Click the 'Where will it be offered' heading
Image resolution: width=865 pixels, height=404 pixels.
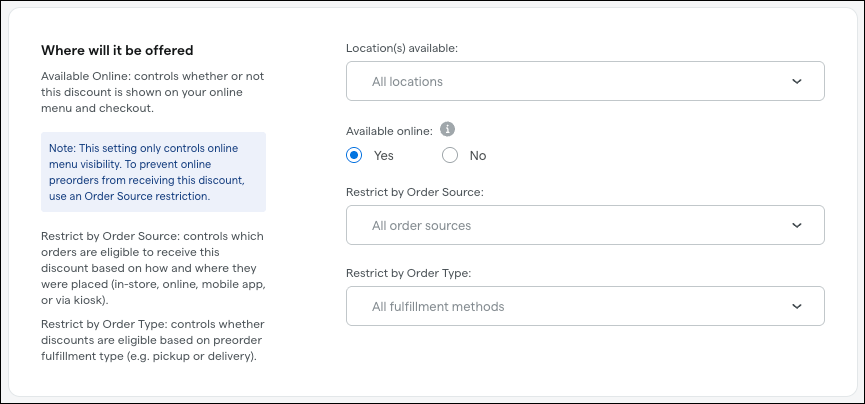point(117,51)
